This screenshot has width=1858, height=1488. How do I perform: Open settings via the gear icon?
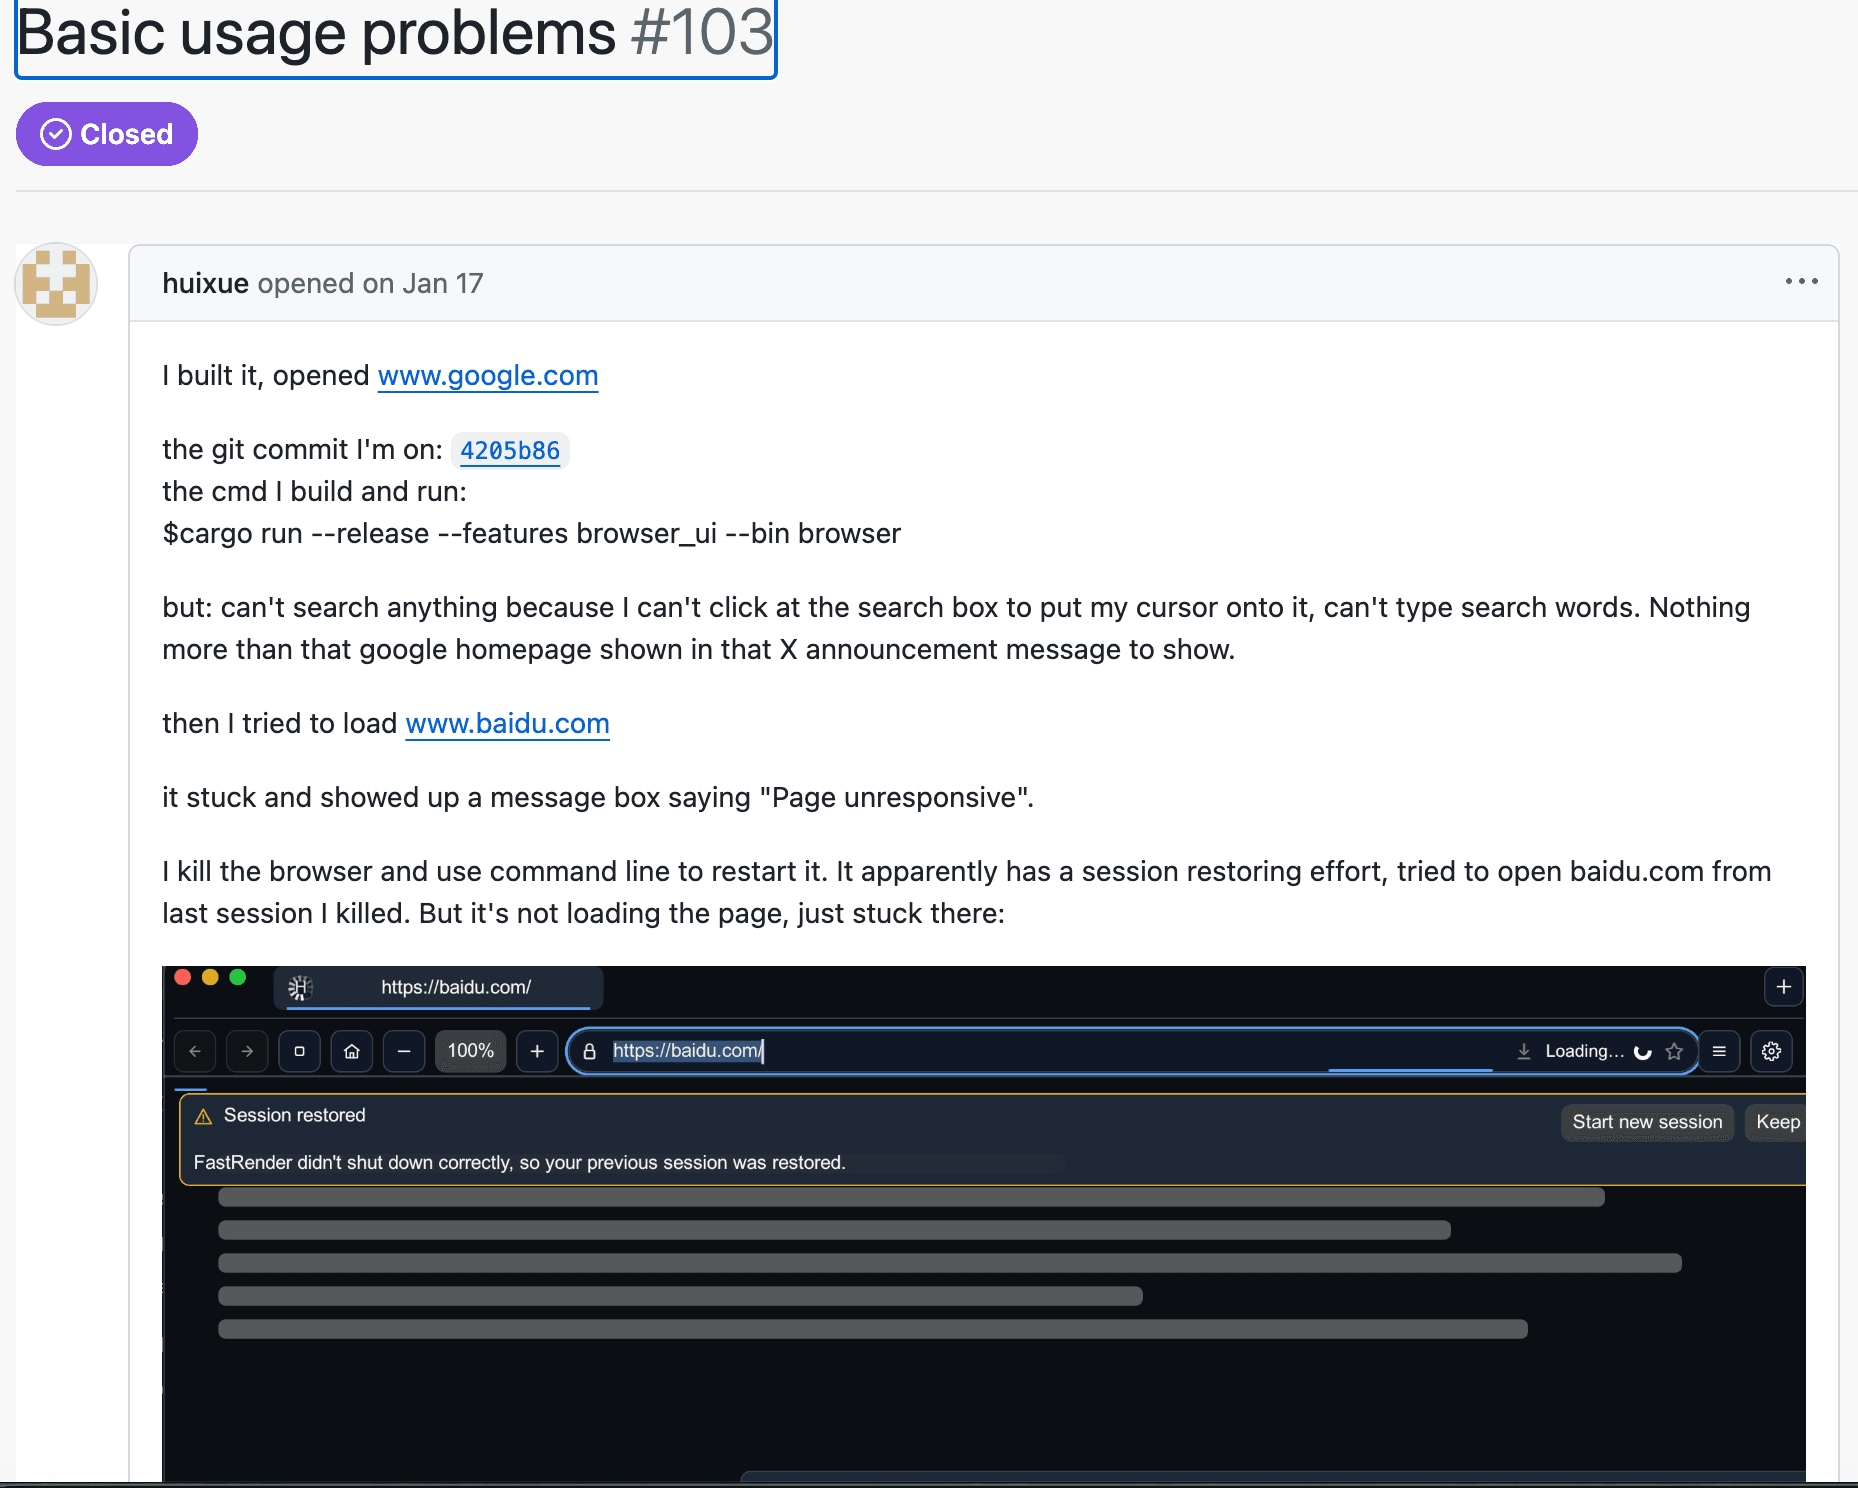coord(1771,1051)
